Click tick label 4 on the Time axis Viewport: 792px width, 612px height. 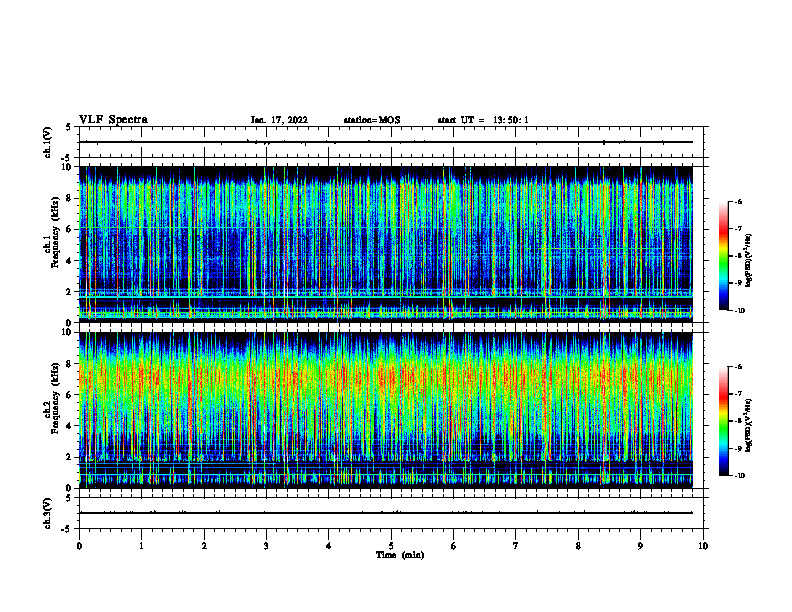(329, 546)
